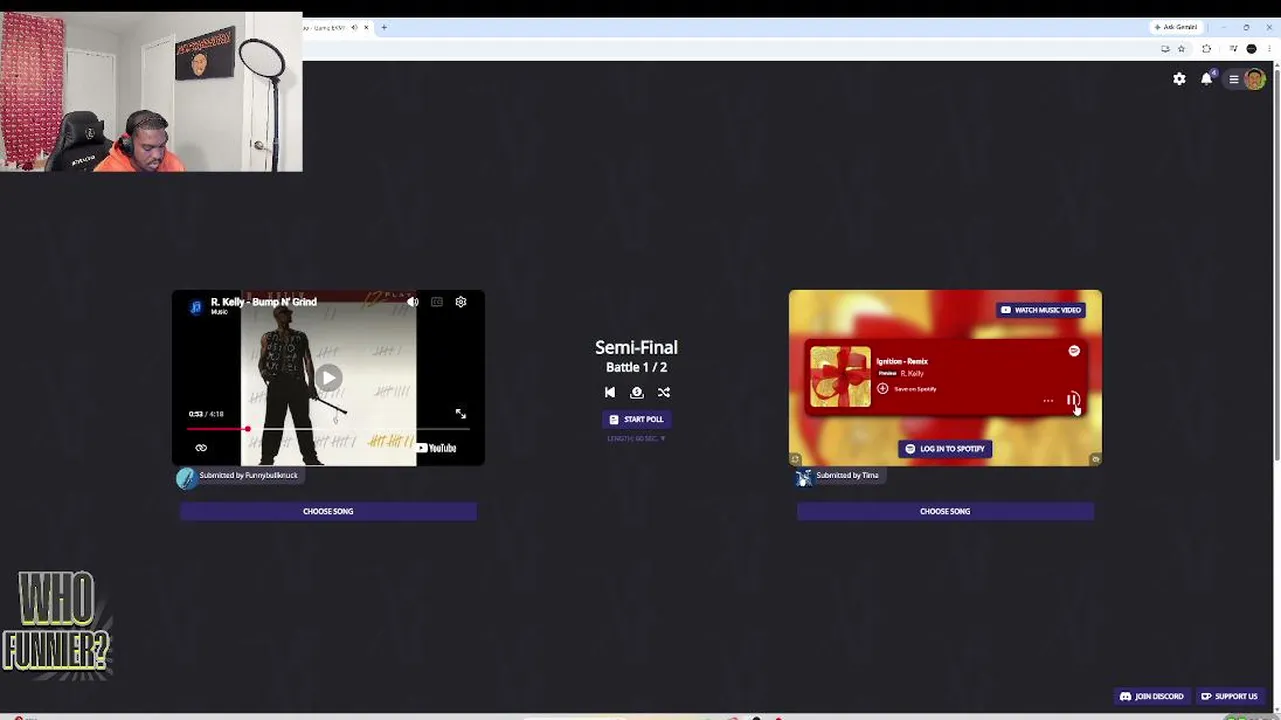Open the Support Us link
This screenshot has height=720, width=1281.
[x=1229, y=696]
